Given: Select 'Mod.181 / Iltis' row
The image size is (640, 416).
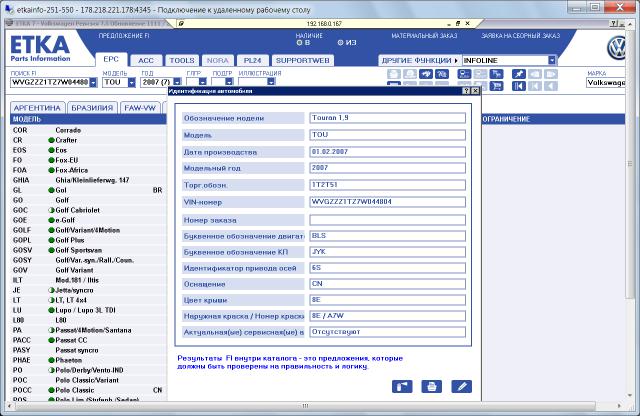Looking at the screenshot, I should pyautogui.click(x=88, y=280).
